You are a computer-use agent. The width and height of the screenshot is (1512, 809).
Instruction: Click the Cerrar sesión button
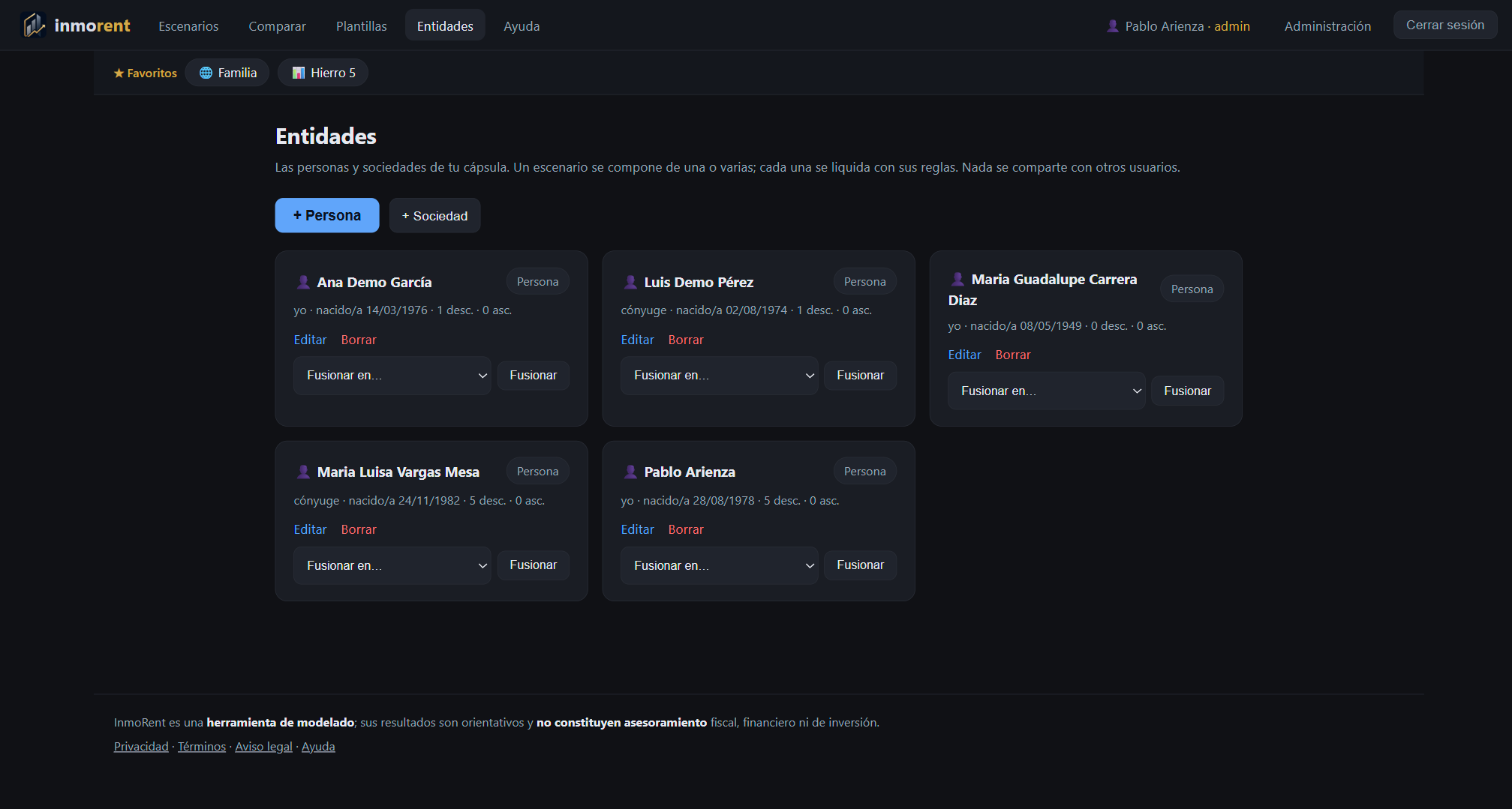point(1445,25)
